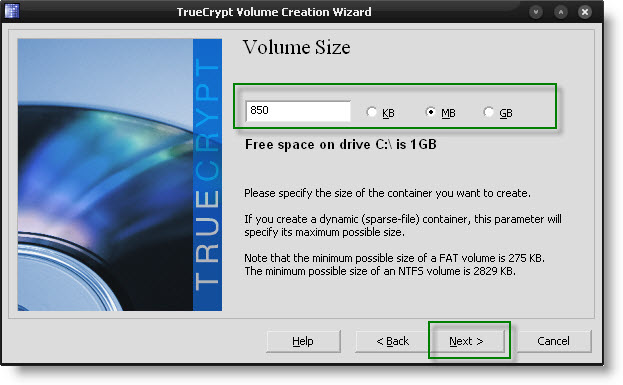Screen dimensions: 623x385
Task: Cancel the volume creation wizard
Action: (x=553, y=341)
